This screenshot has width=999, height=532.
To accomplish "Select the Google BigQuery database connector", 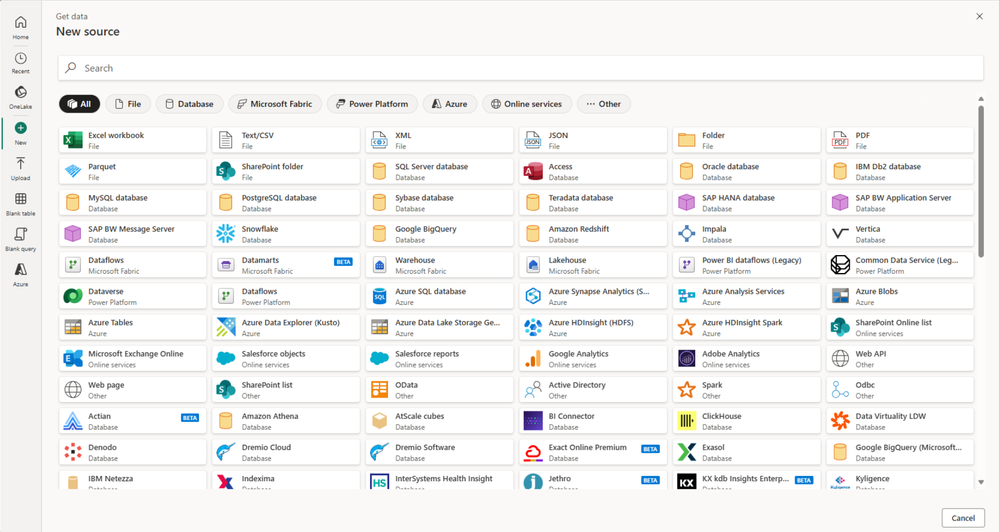I will [440, 234].
